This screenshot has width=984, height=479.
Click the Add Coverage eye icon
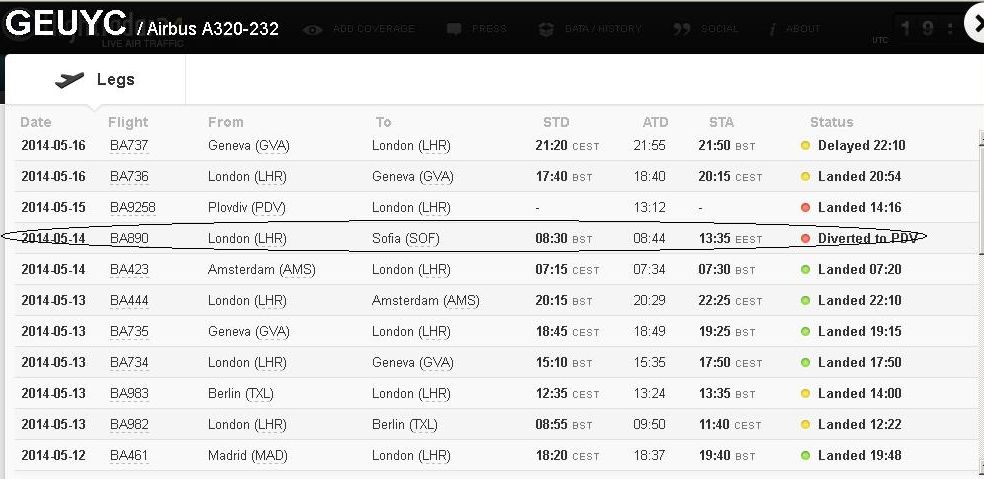point(312,29)
